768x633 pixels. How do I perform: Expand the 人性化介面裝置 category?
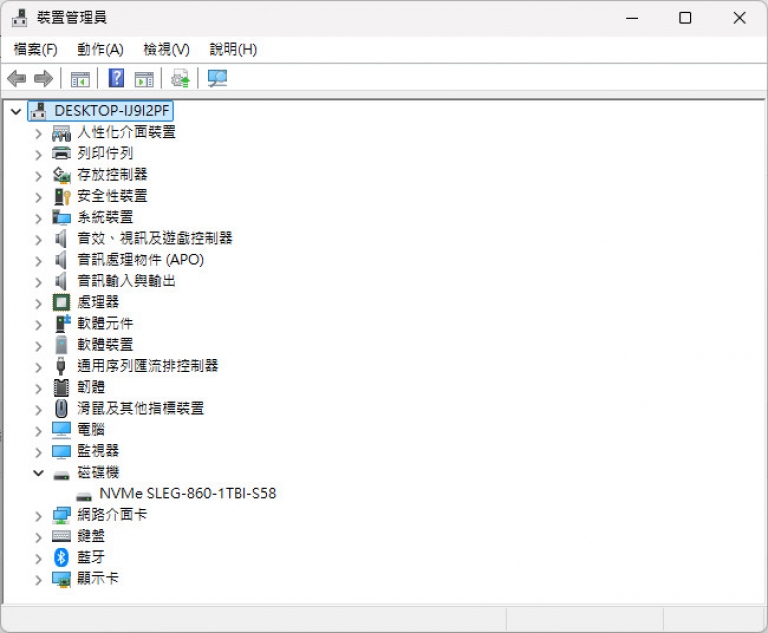(38, 133)
